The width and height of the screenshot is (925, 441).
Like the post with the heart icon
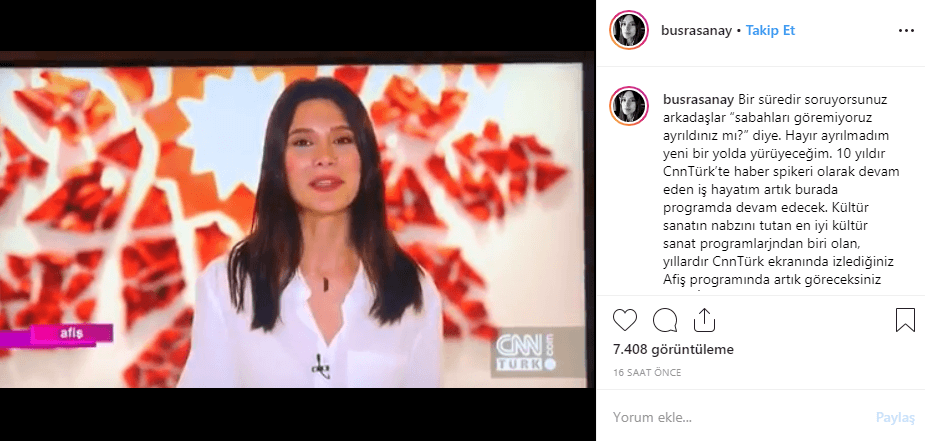pos(625,320)
